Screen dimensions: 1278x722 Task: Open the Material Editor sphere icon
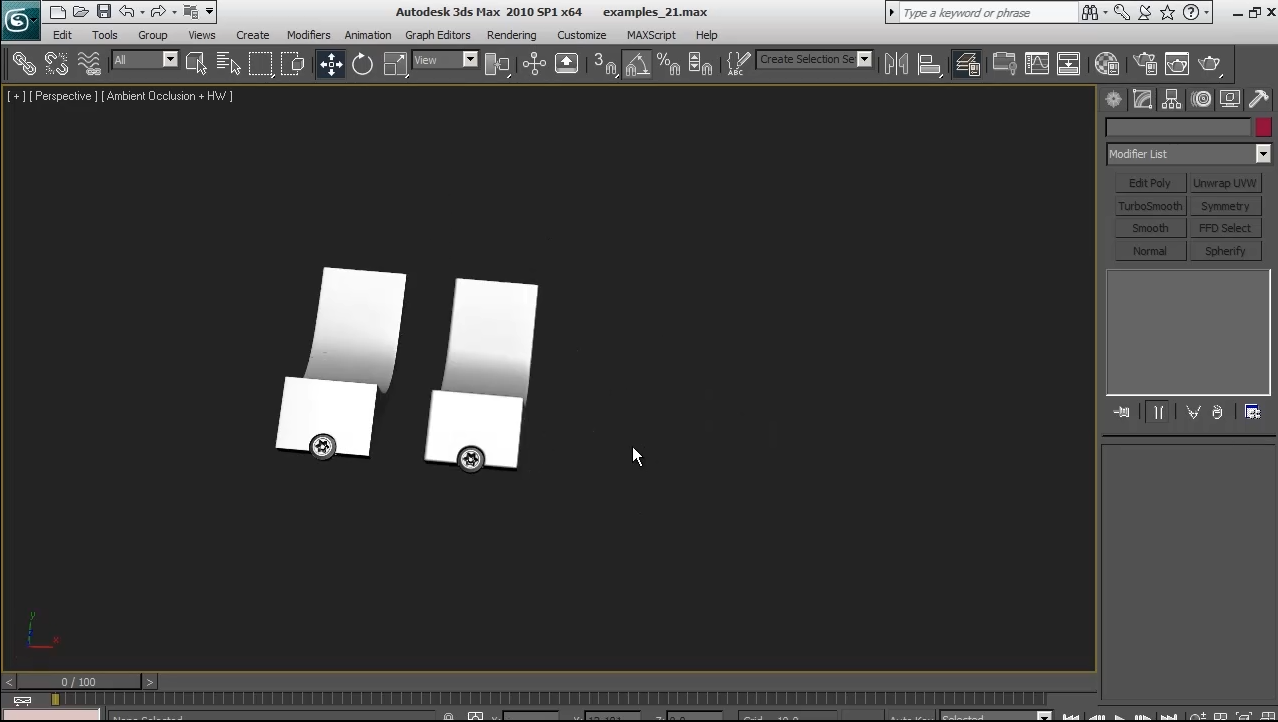point(1106,64)
